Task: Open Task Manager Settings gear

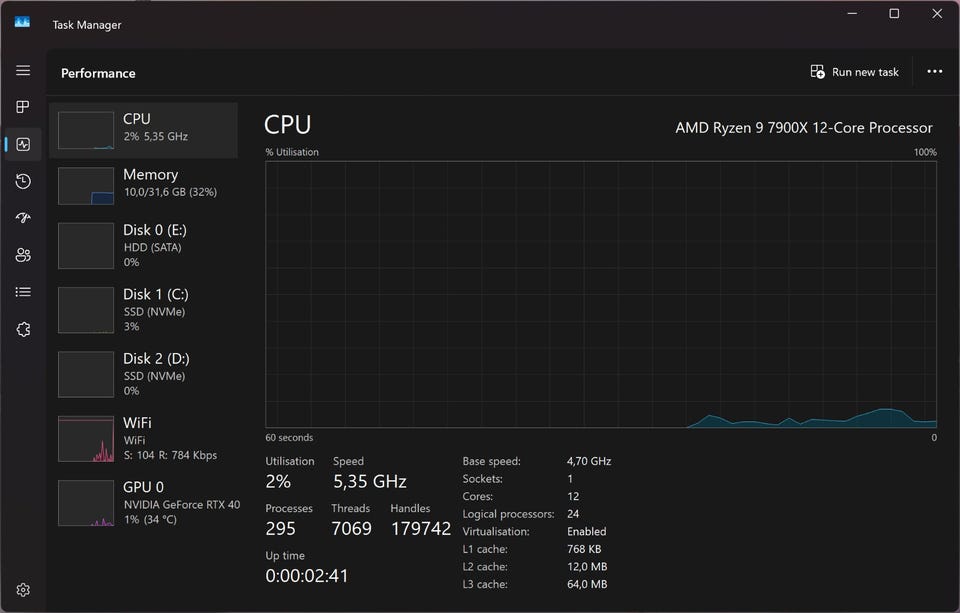Action: click(23, 590)
